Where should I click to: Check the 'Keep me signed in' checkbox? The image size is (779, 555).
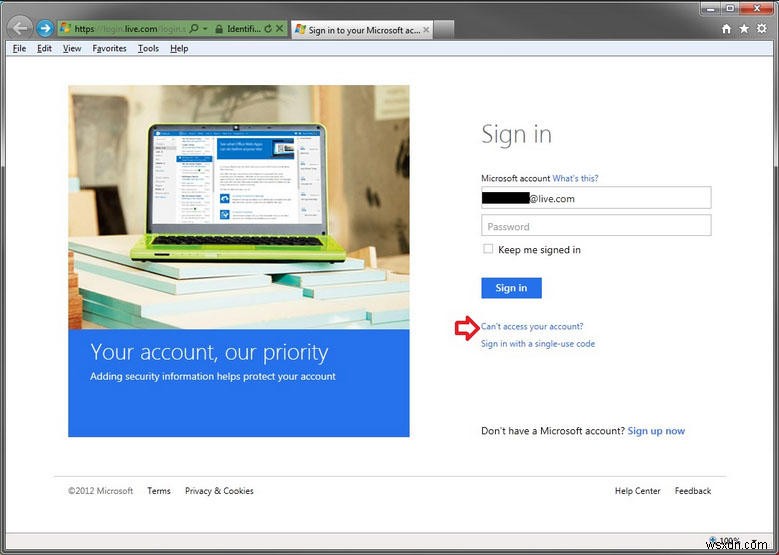pyautogui.click(x=488, y=249)
